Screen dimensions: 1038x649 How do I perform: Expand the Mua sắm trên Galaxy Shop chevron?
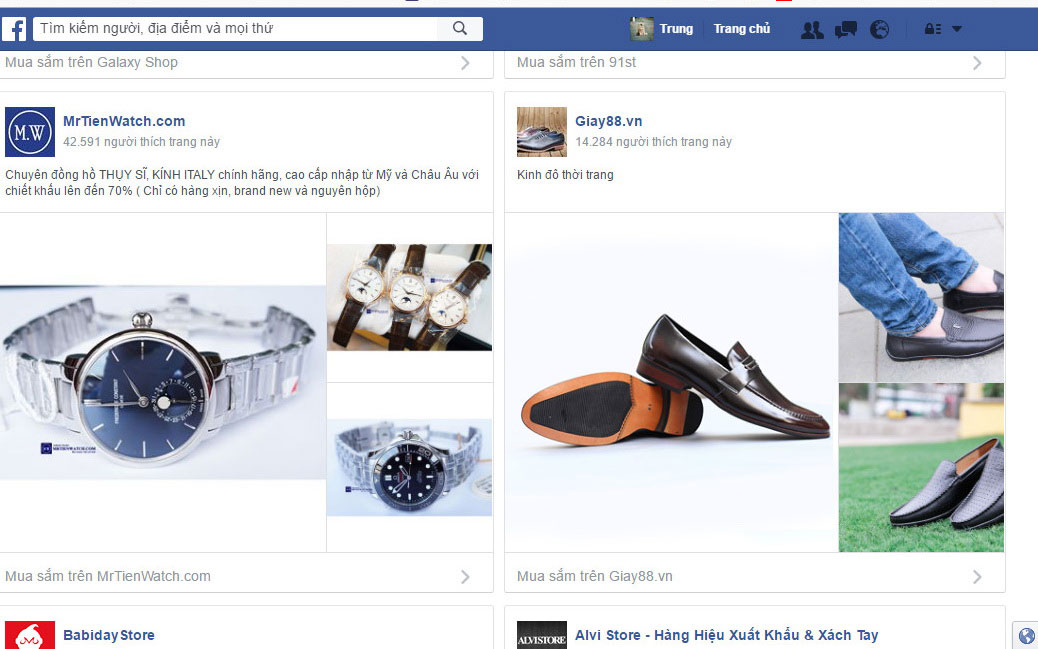click(x=465, y=63)
